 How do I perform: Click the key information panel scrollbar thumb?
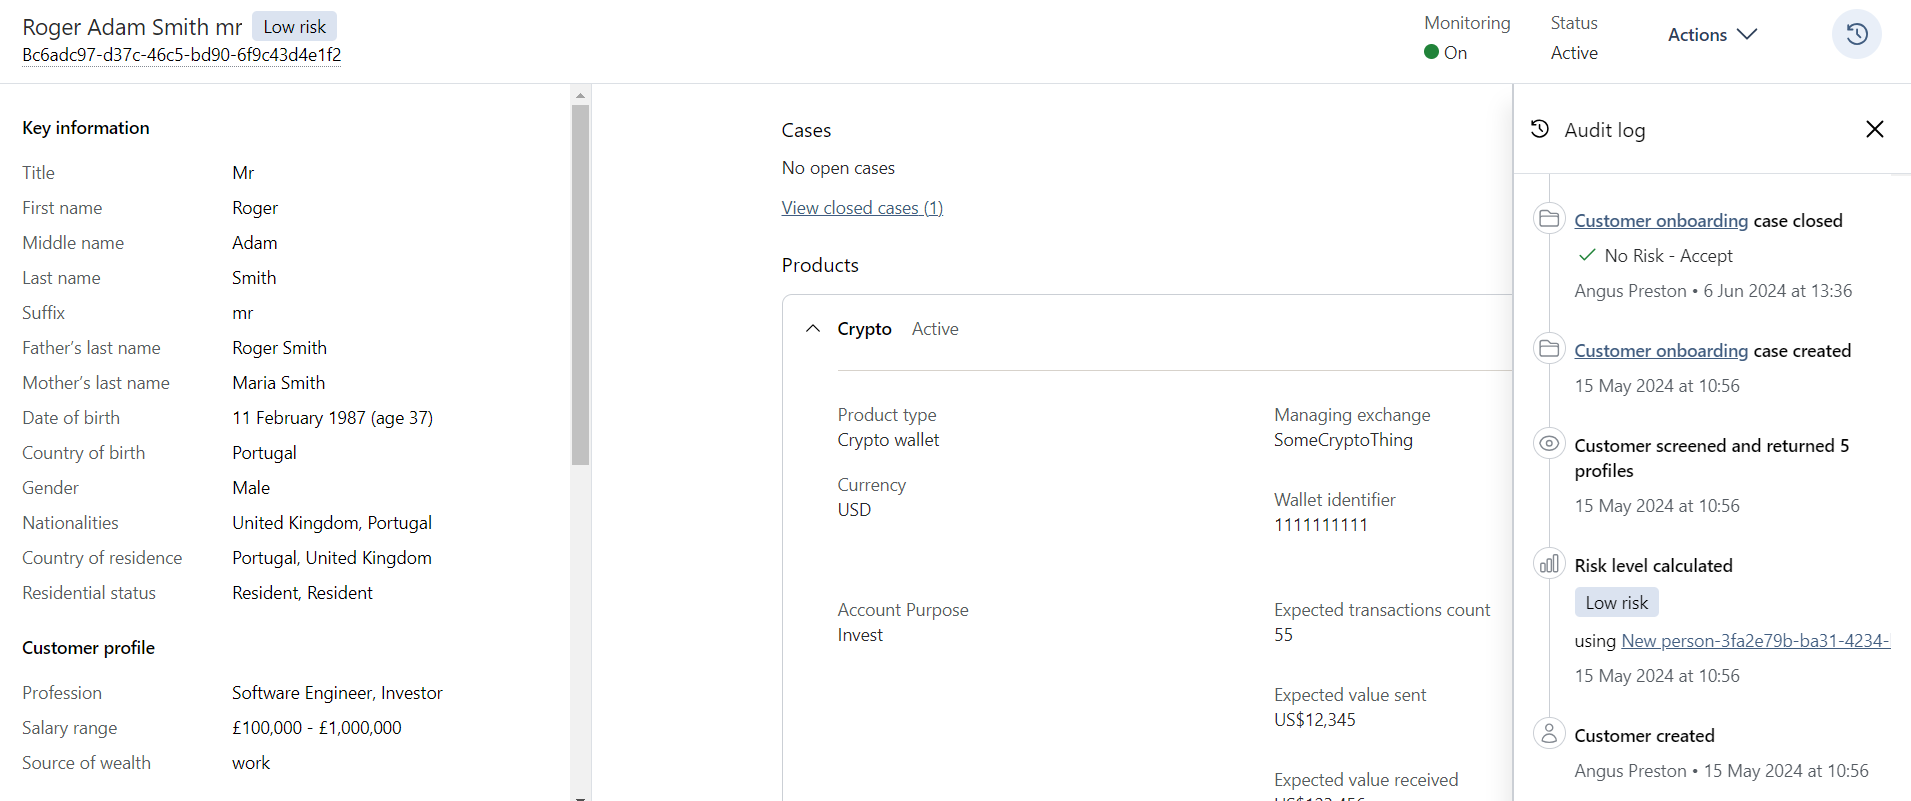click(x=580, y=285)
